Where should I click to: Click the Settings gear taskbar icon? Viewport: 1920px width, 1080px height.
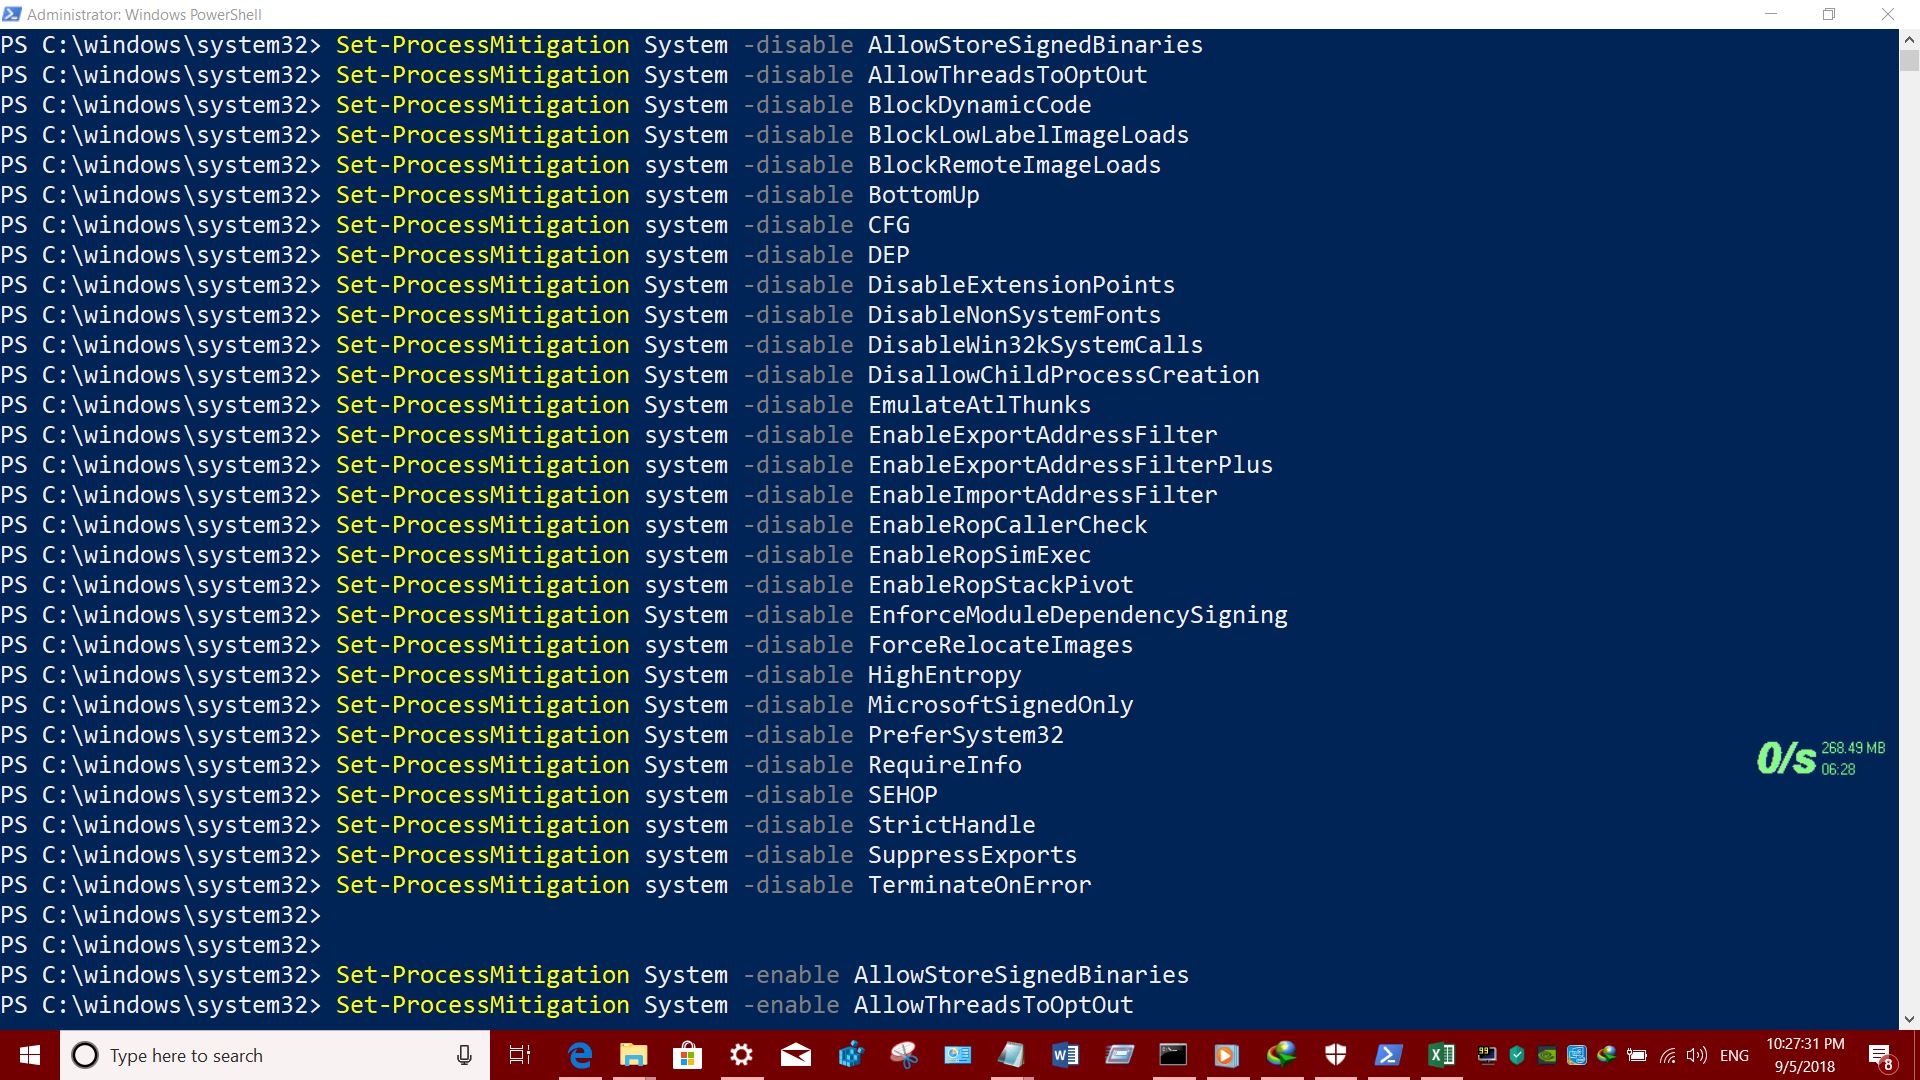(x=741, y=1054)
